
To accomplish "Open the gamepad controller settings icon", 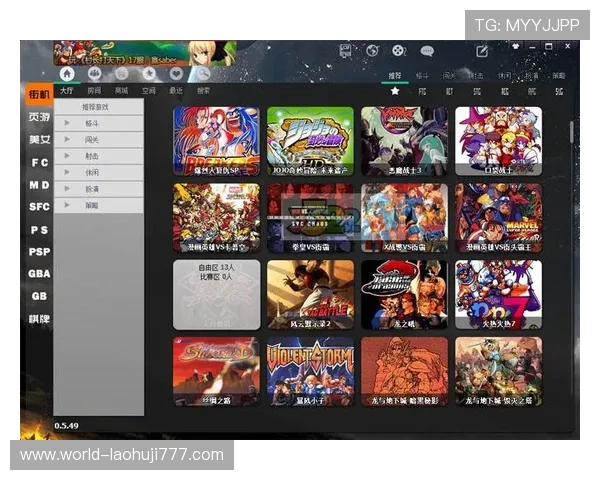I will pyautogui.click(x=398, y=50).
